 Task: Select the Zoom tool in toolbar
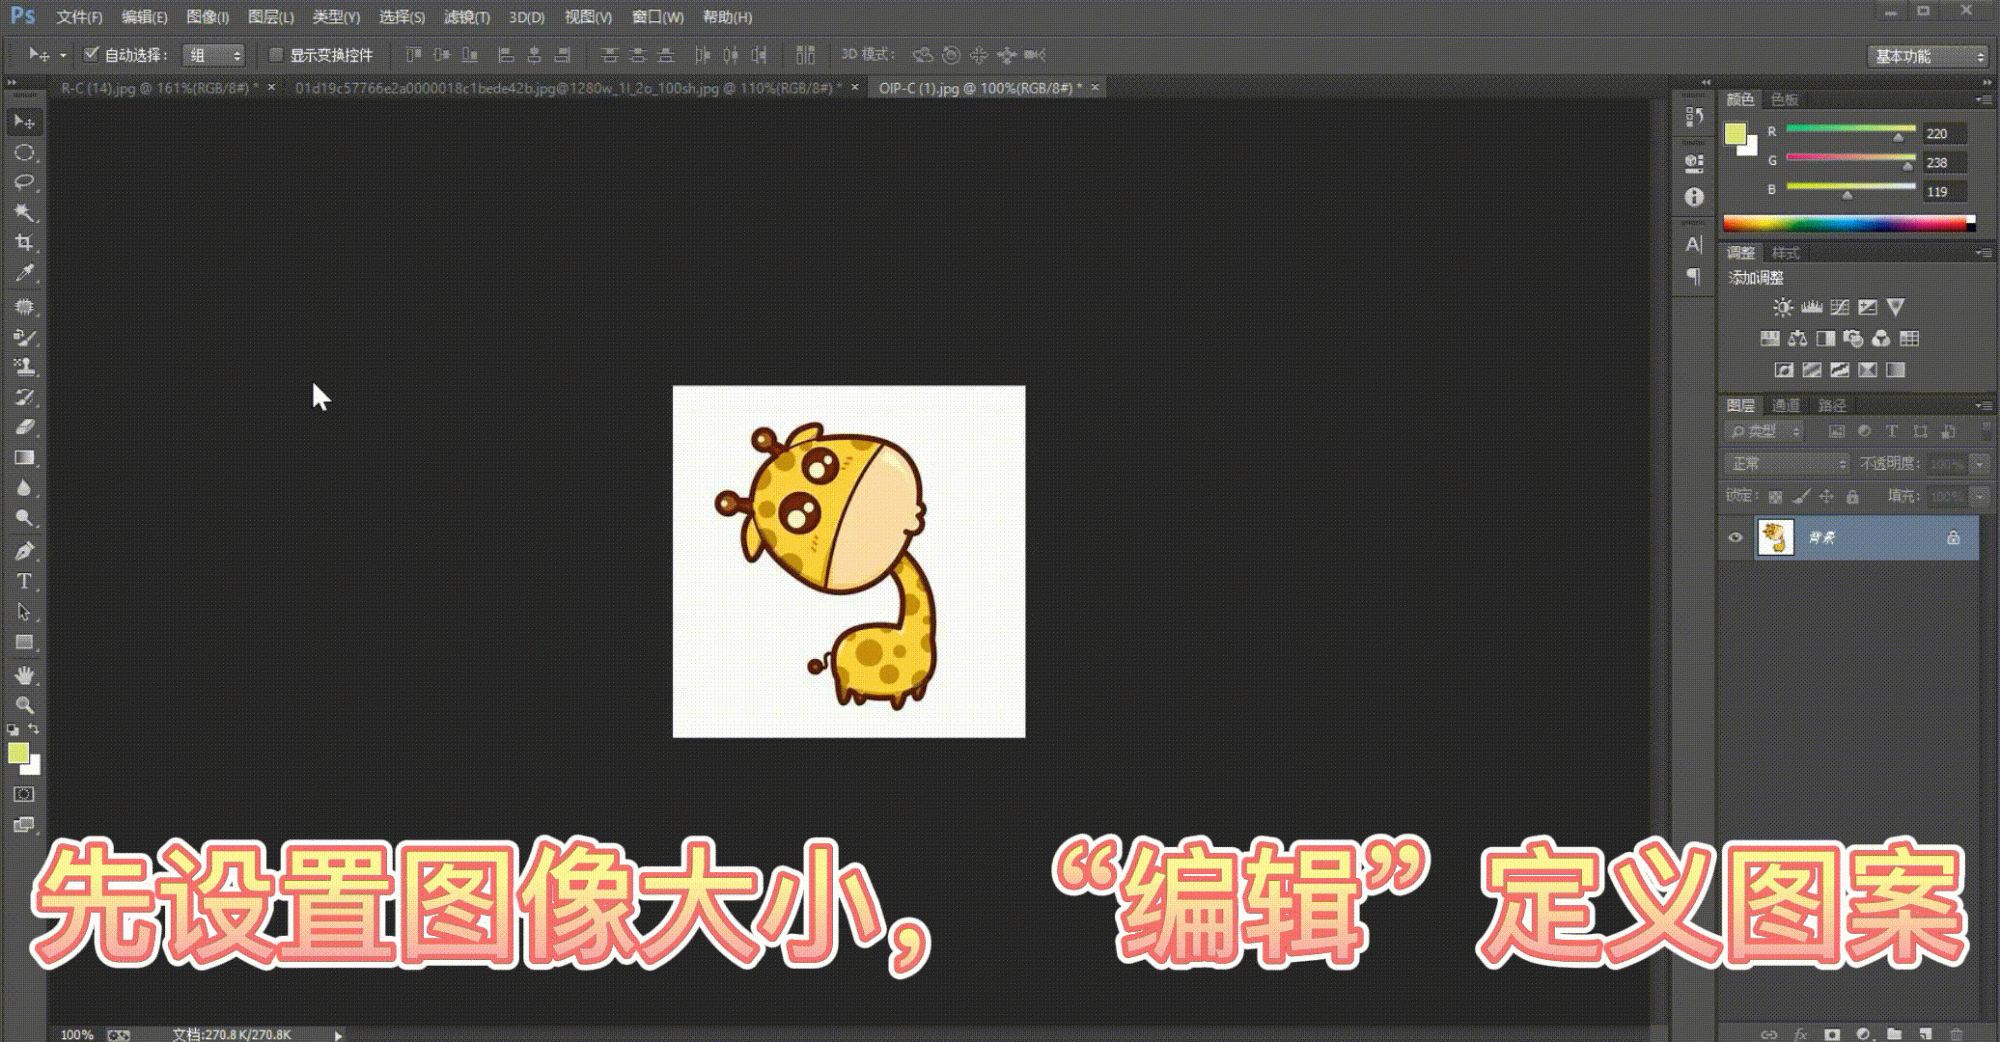click(x=24, y=705)
